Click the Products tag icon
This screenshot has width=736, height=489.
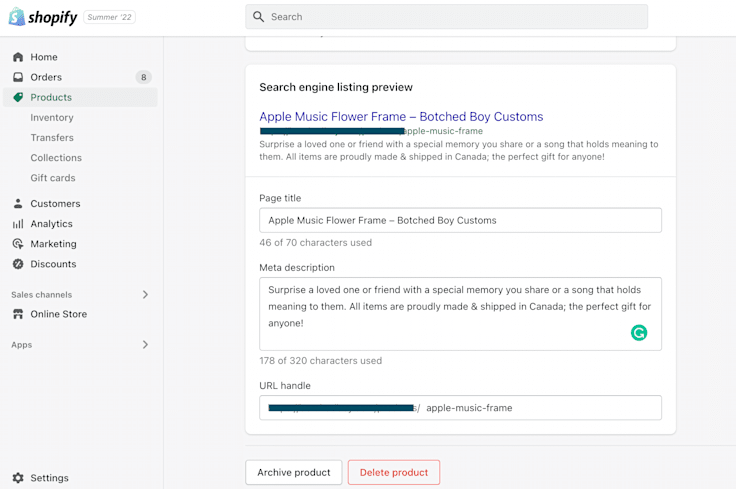[x=18, y=97]
